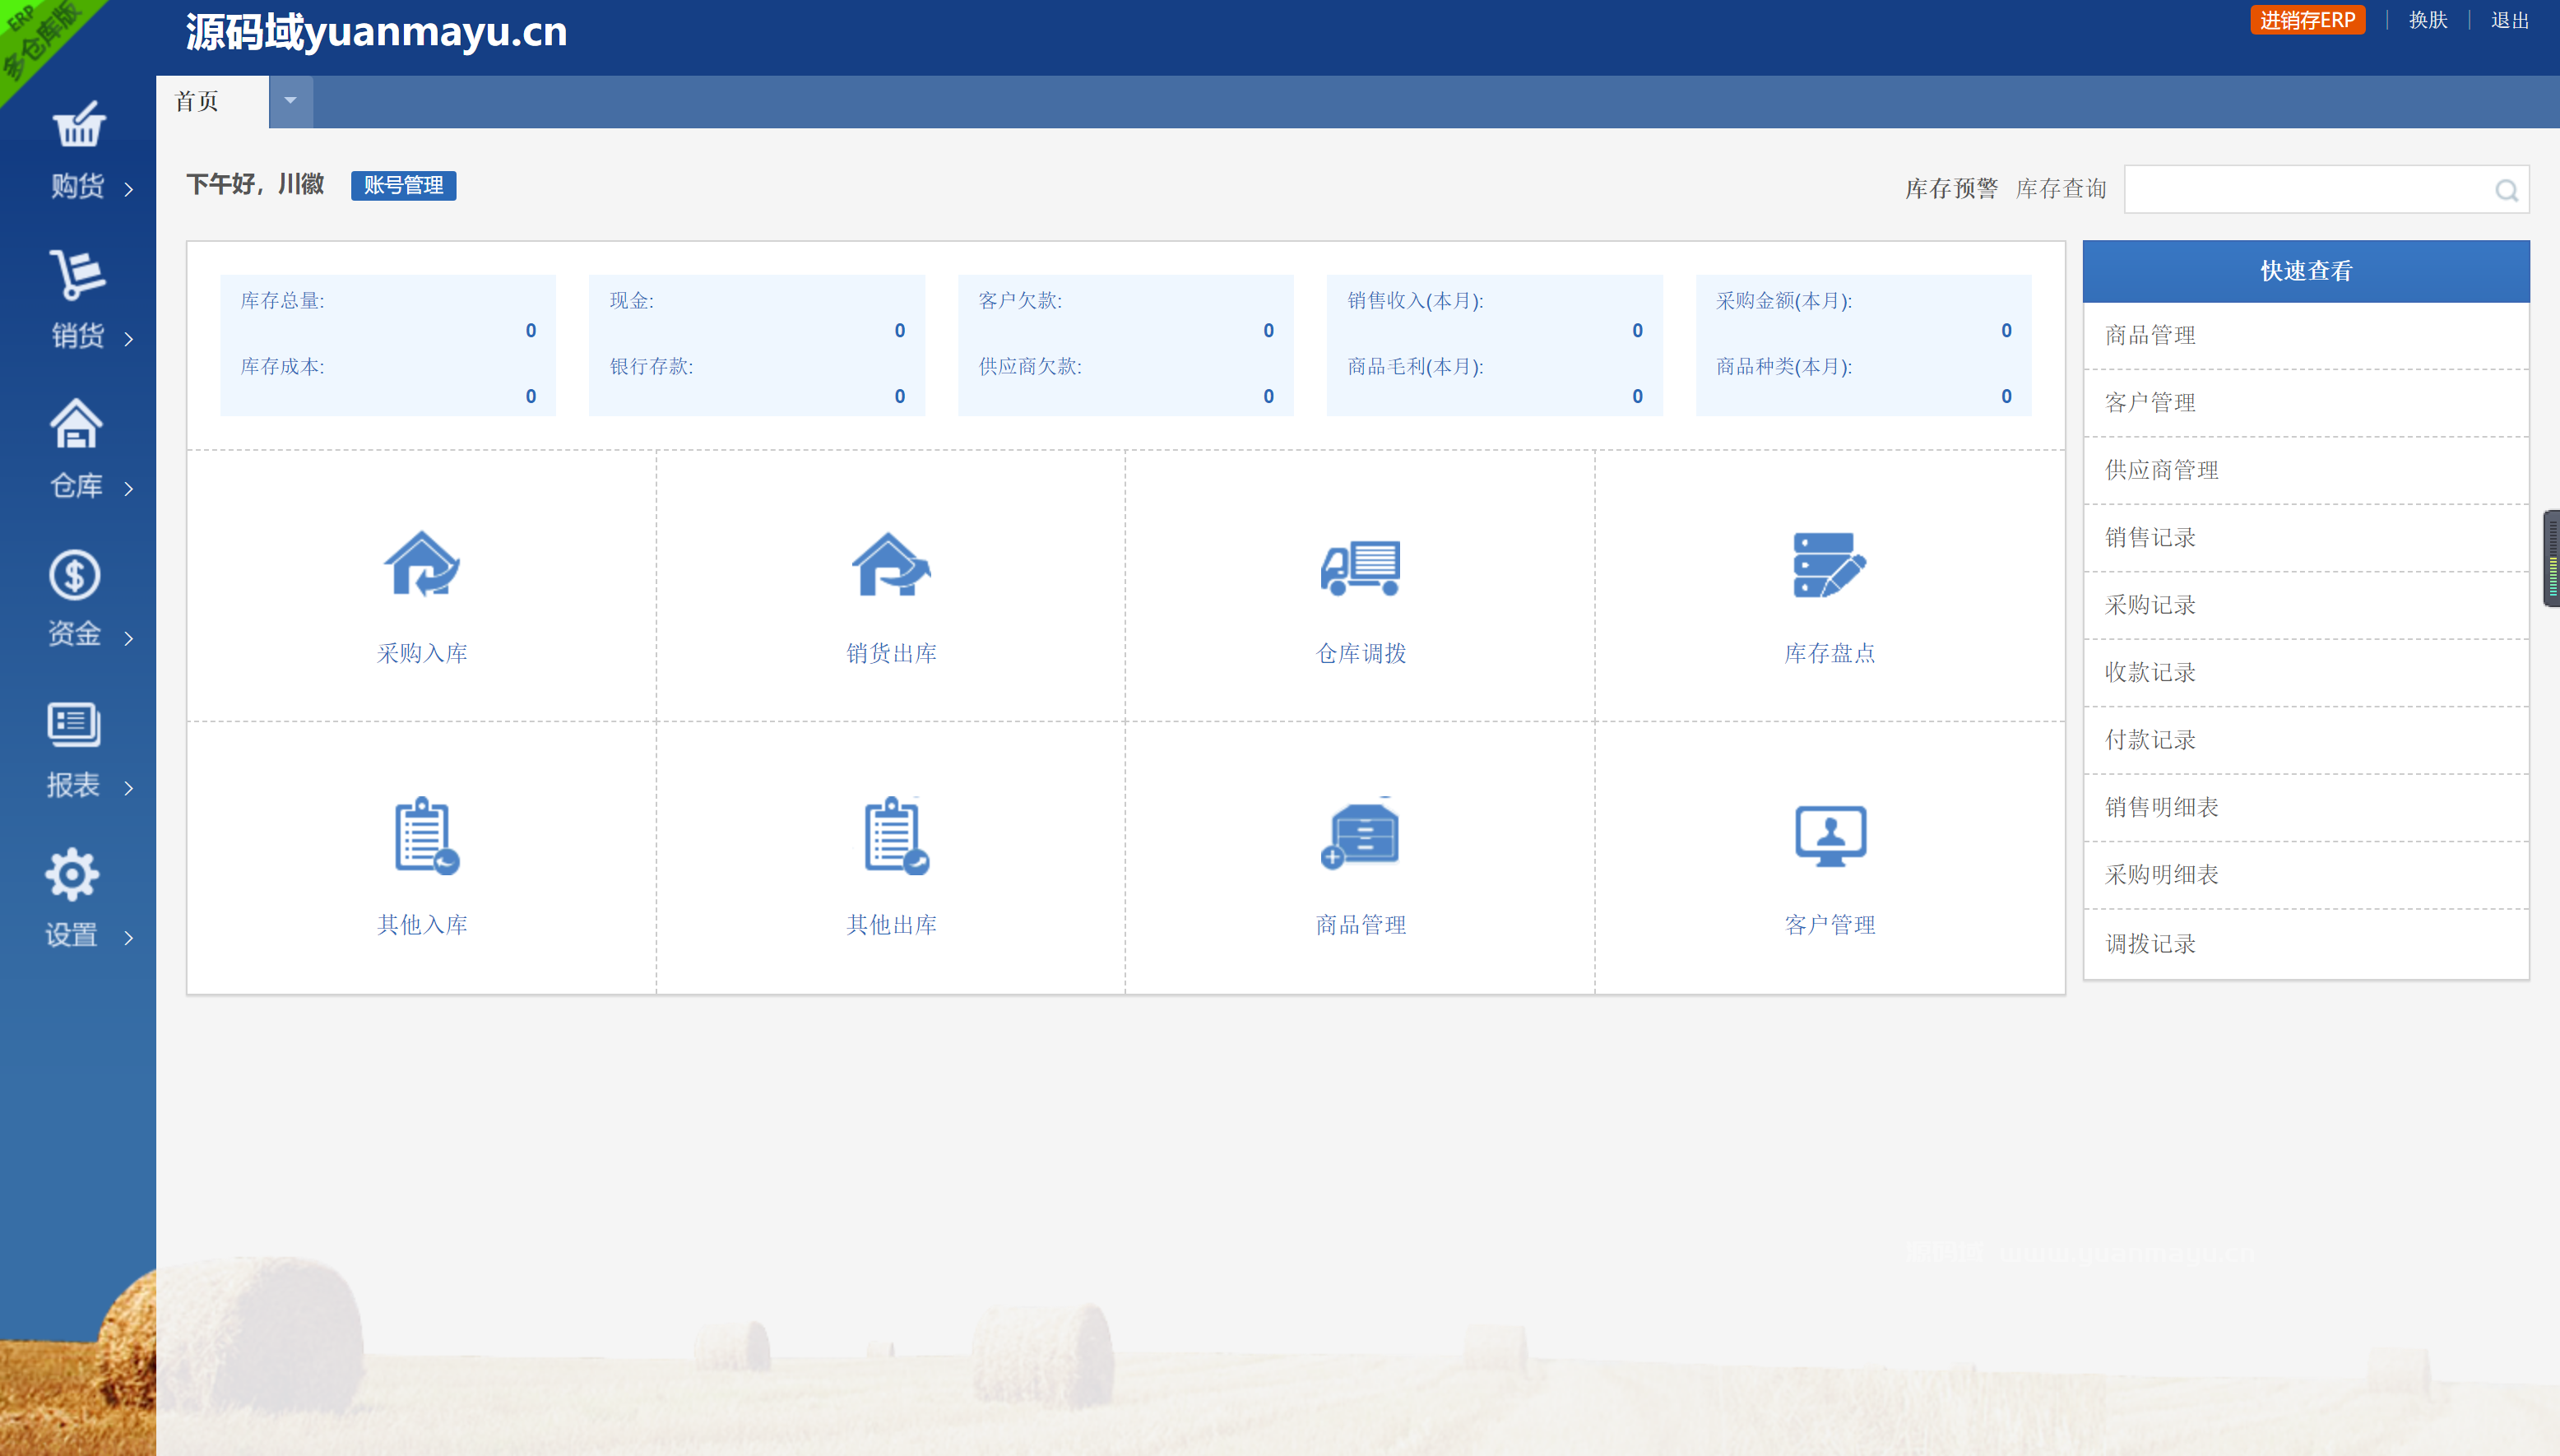This screenshot has height=1456, width=2560.
Task: Click the search magnifier icon
Action: [2506, 190]
